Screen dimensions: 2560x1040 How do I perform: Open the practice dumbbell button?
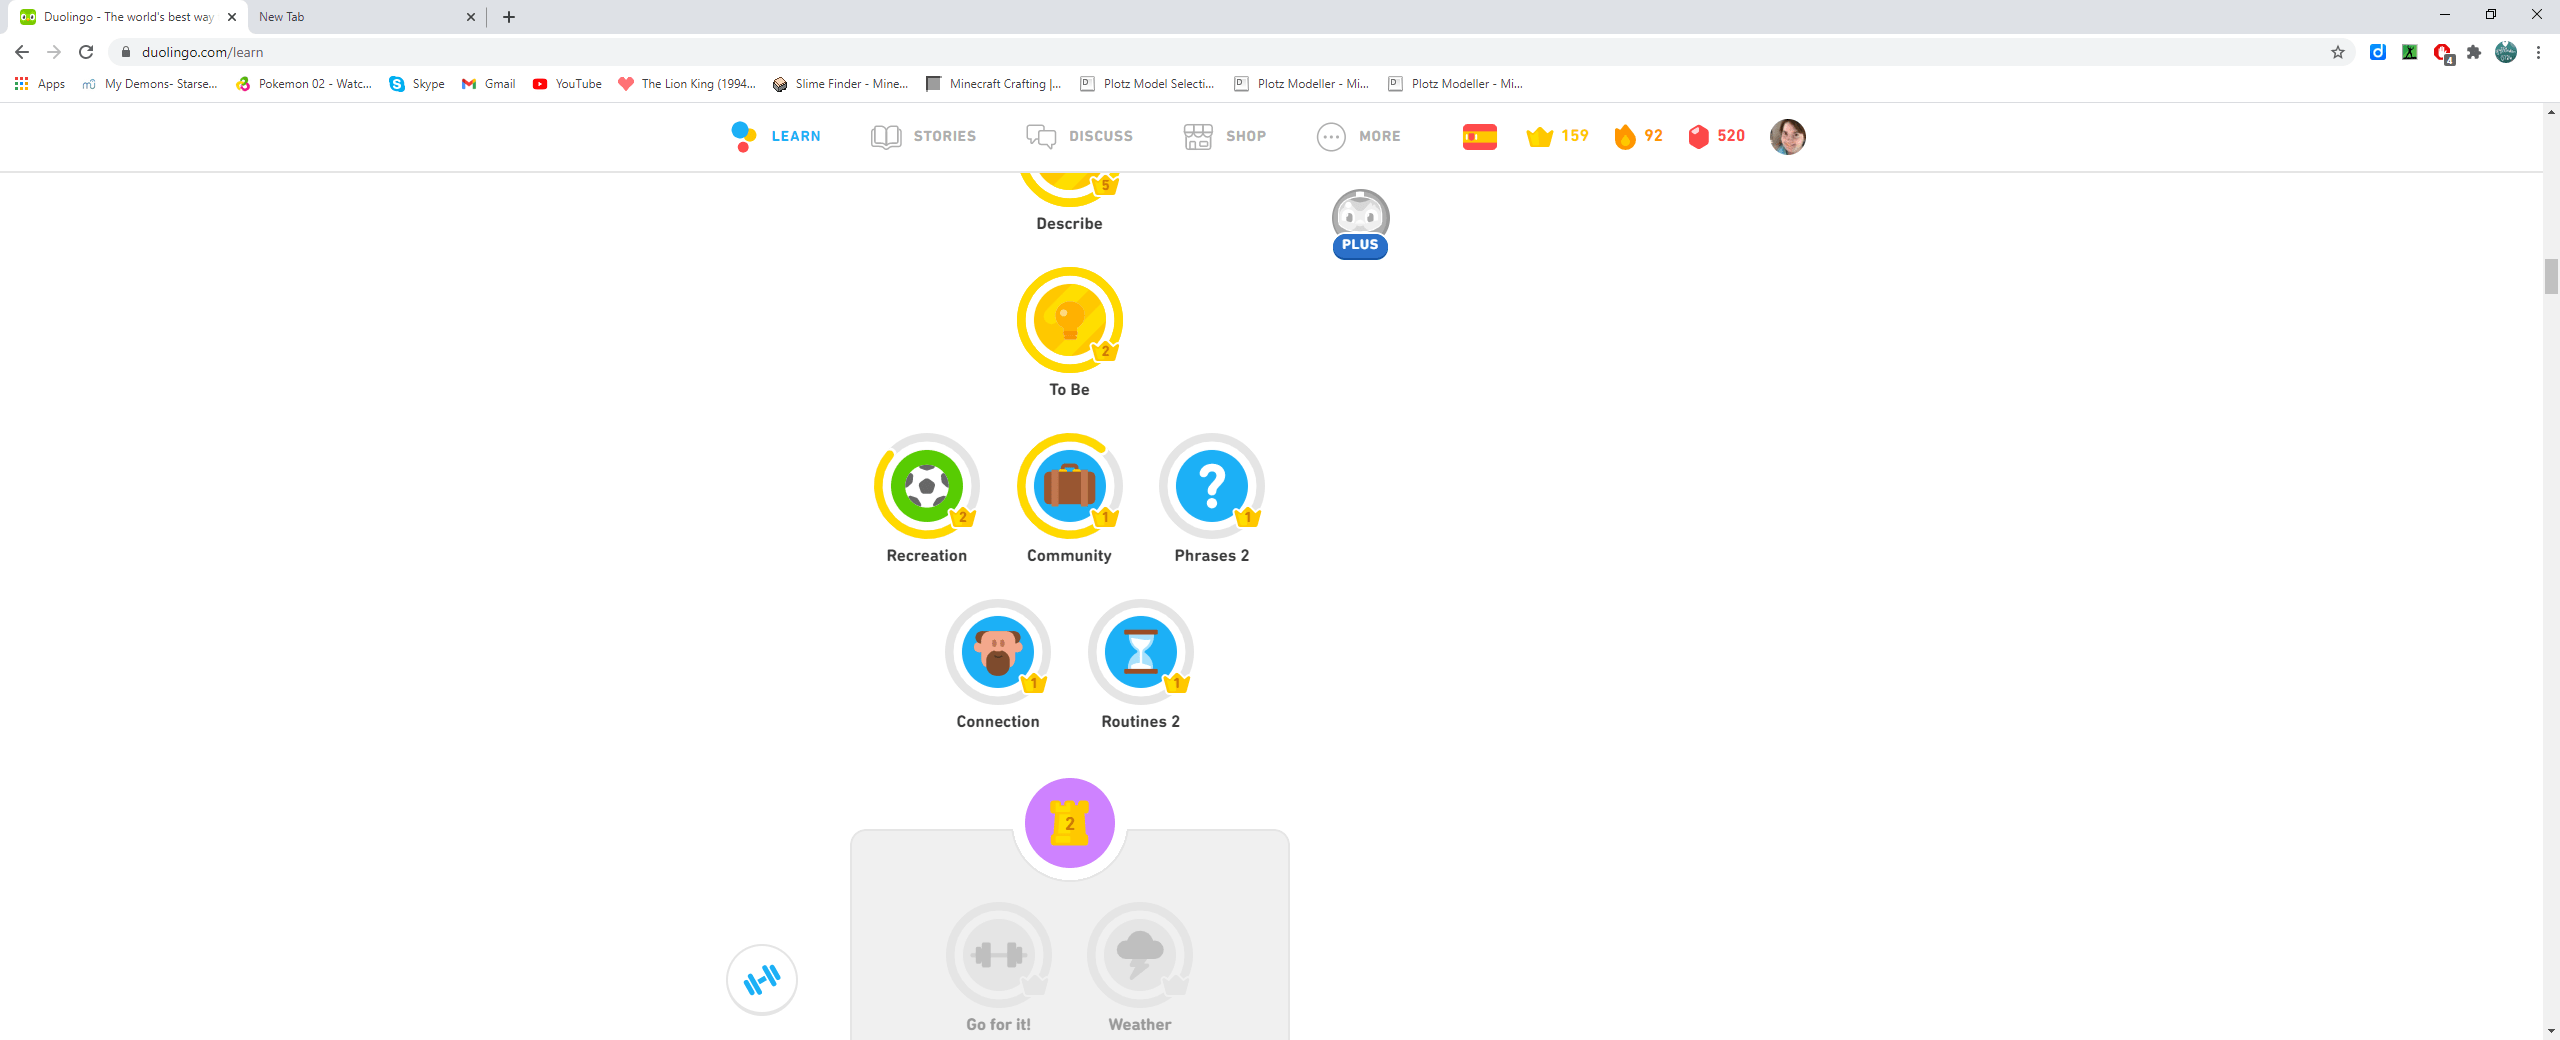(762, 980)
